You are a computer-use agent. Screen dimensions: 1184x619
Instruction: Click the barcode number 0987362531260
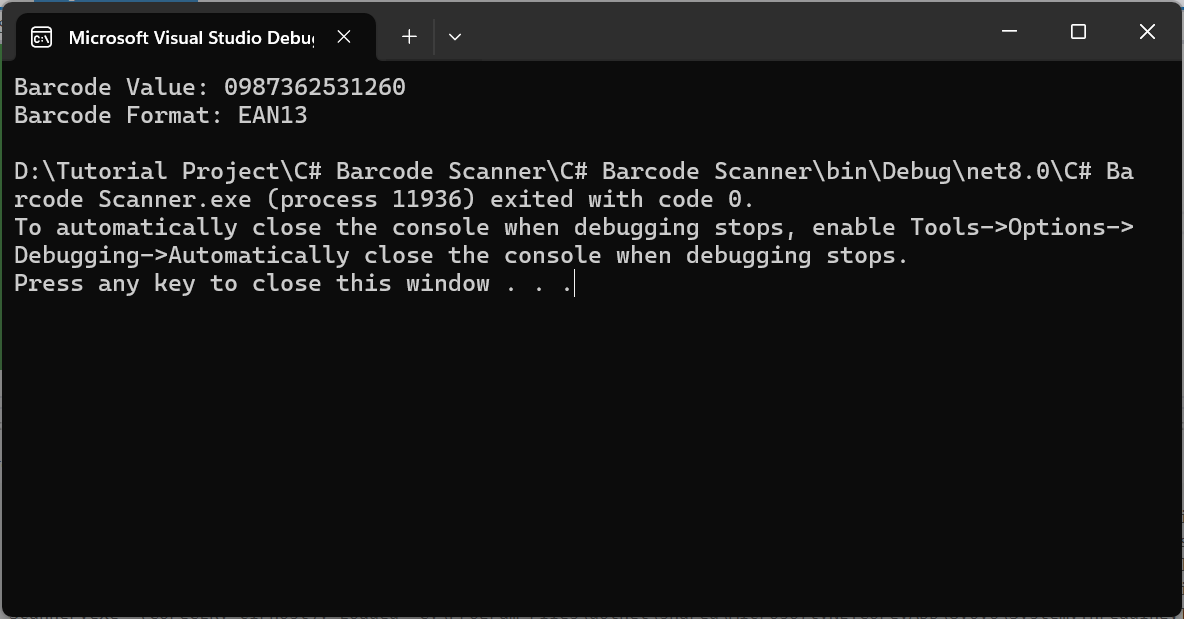(315, 87)
